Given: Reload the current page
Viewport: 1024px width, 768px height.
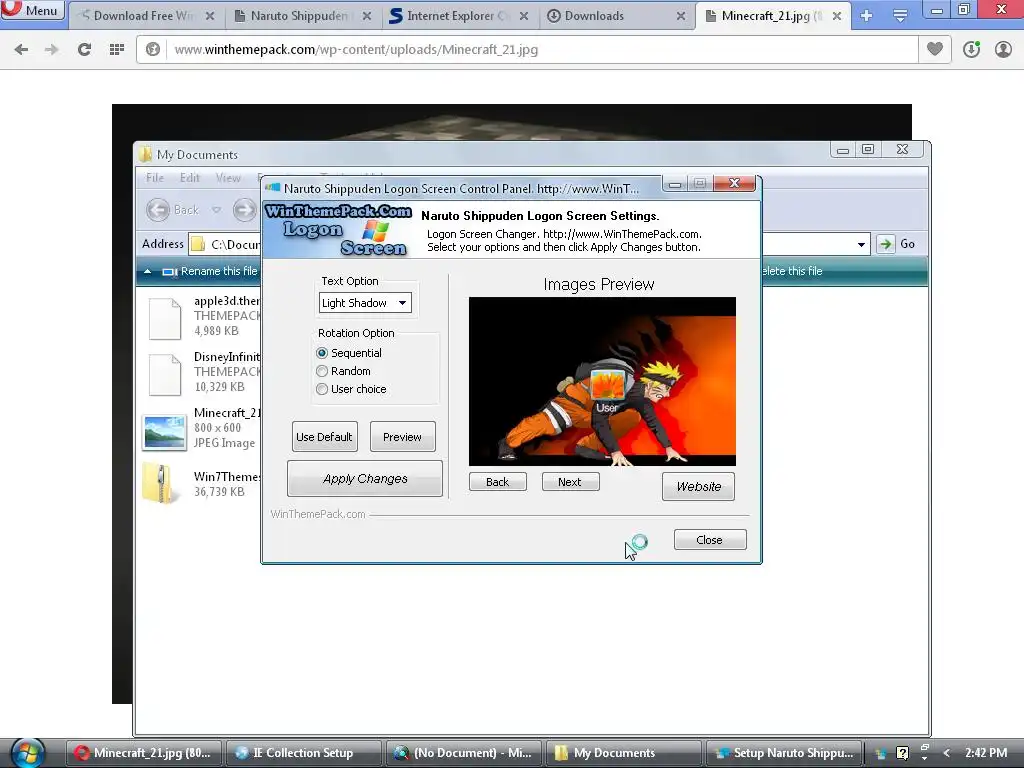Looking at the screenshot, I should tap(84, 49).
